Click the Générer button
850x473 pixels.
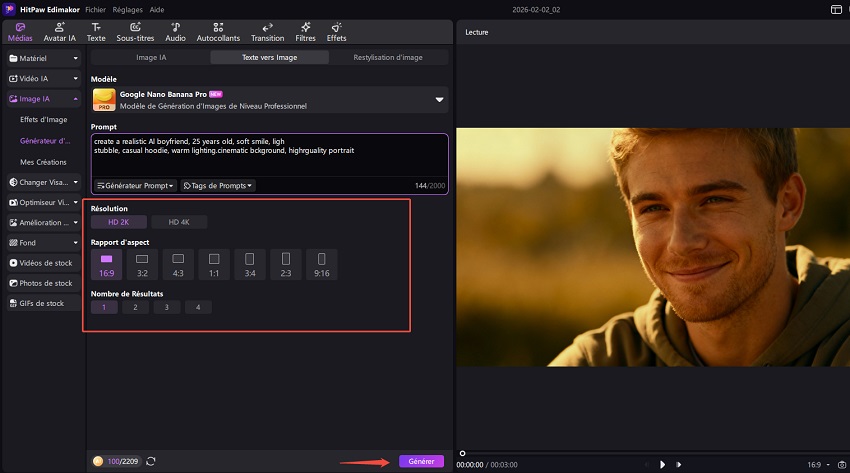(x=421, y=461)
